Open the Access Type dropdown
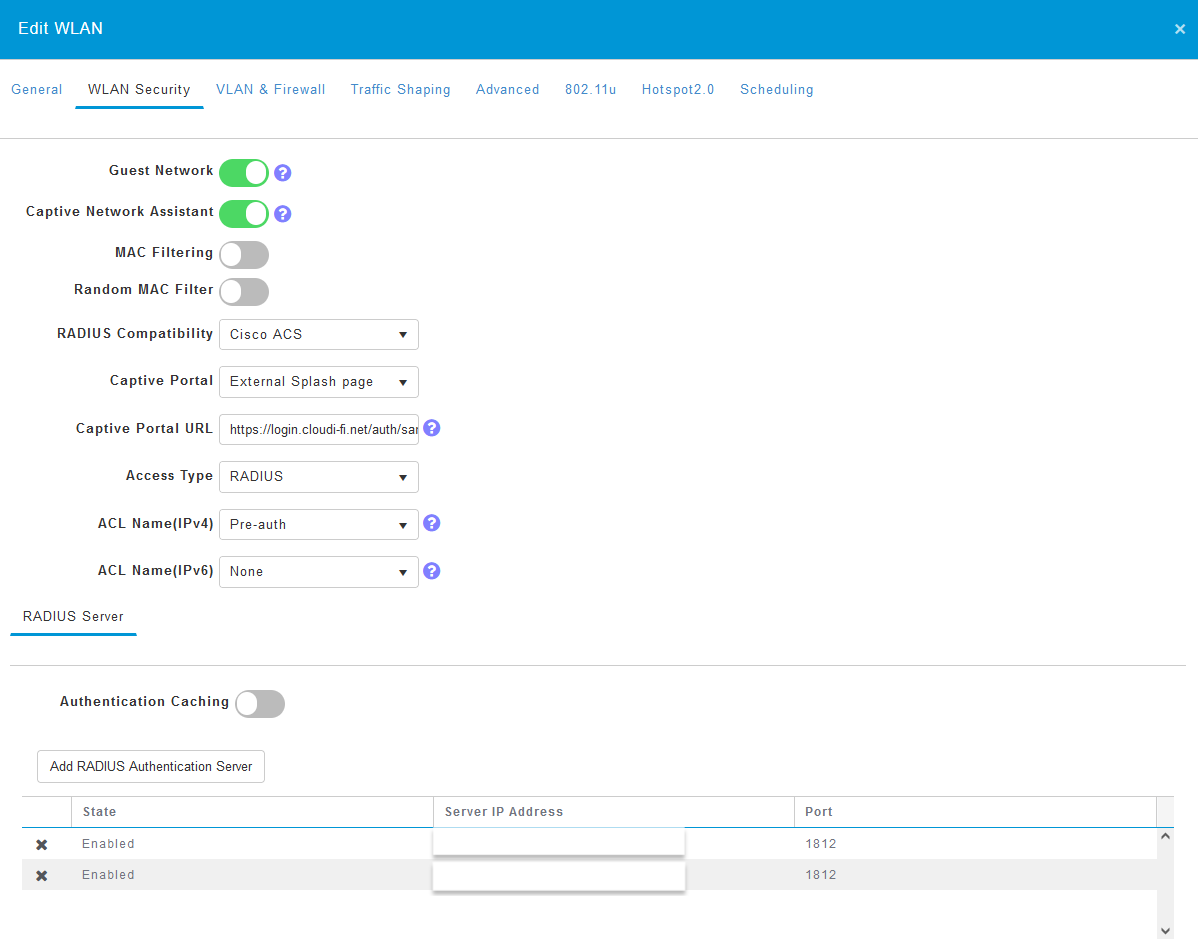The height and width of the screenshot is (949, 1198). coord(318,477)
